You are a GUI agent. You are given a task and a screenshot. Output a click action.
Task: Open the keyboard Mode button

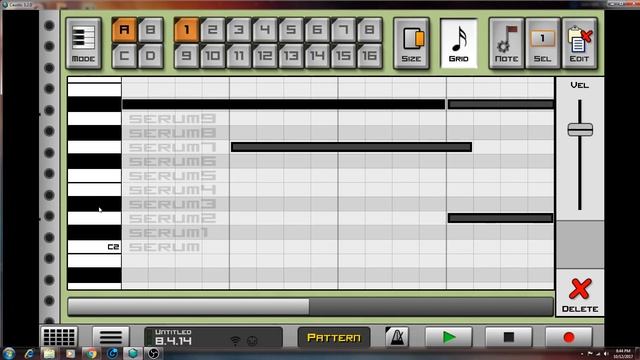tap(83, 43)
